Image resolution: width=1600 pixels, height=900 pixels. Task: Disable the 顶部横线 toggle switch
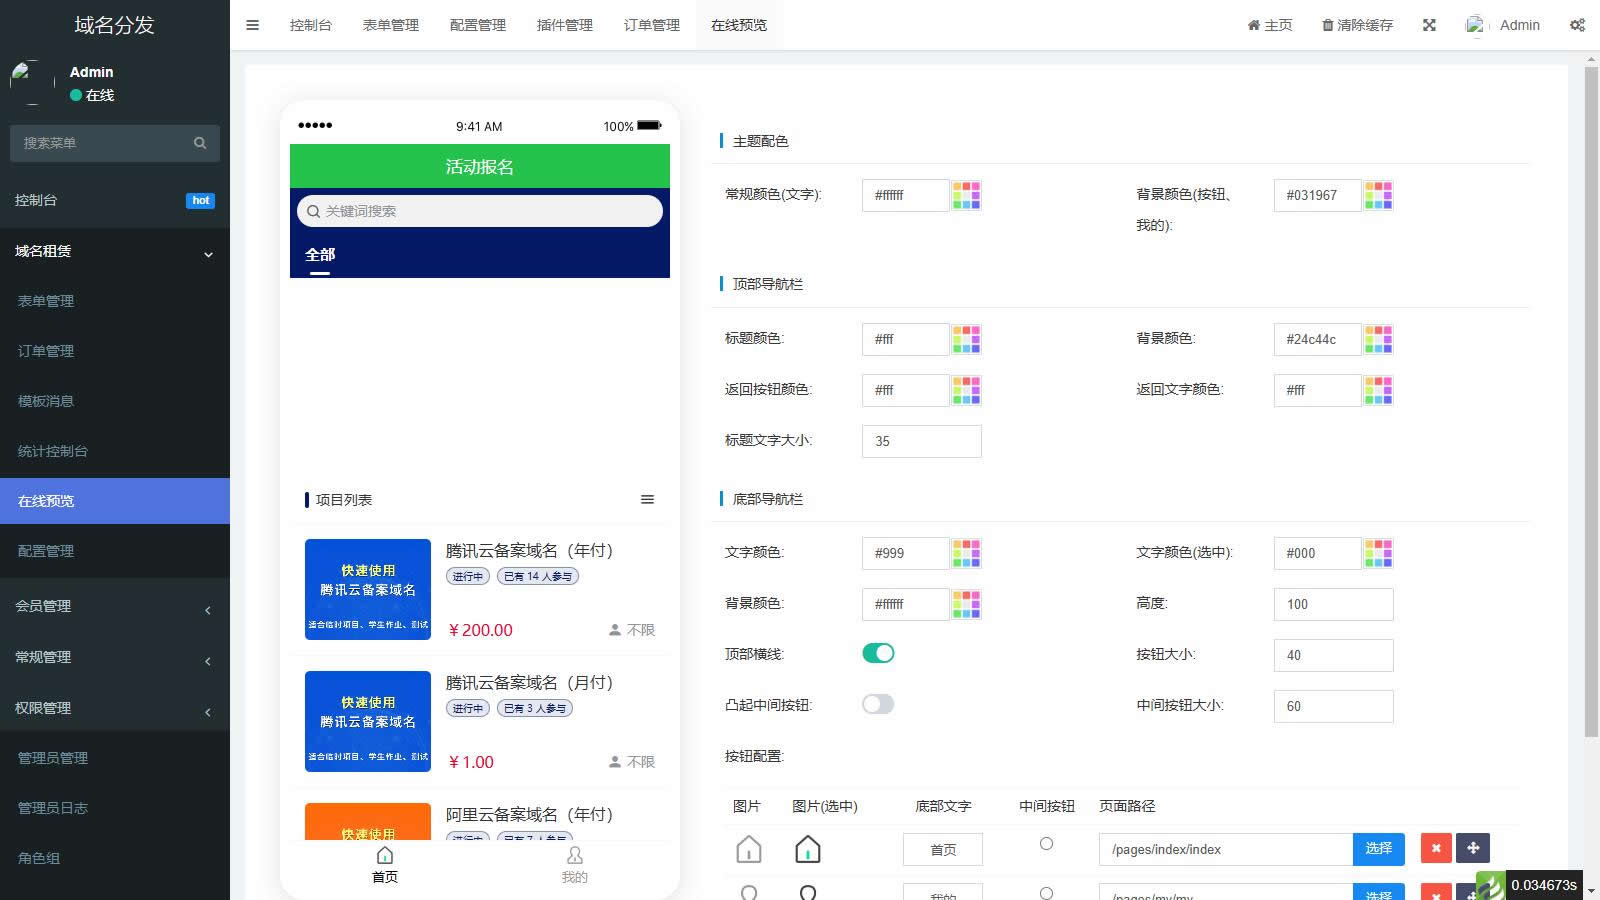[878, 653]
